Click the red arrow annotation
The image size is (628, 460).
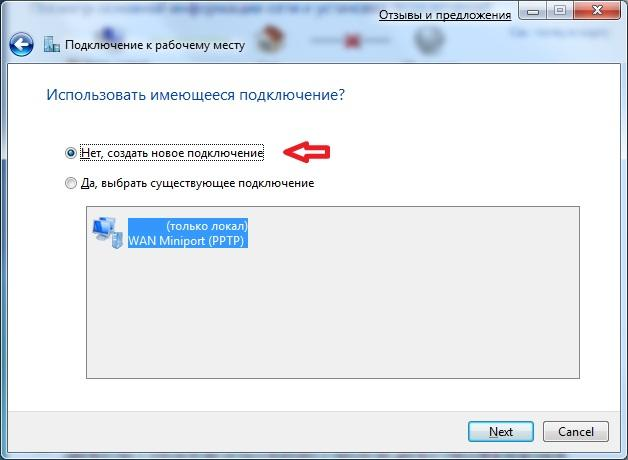click(x=307, y=152)
